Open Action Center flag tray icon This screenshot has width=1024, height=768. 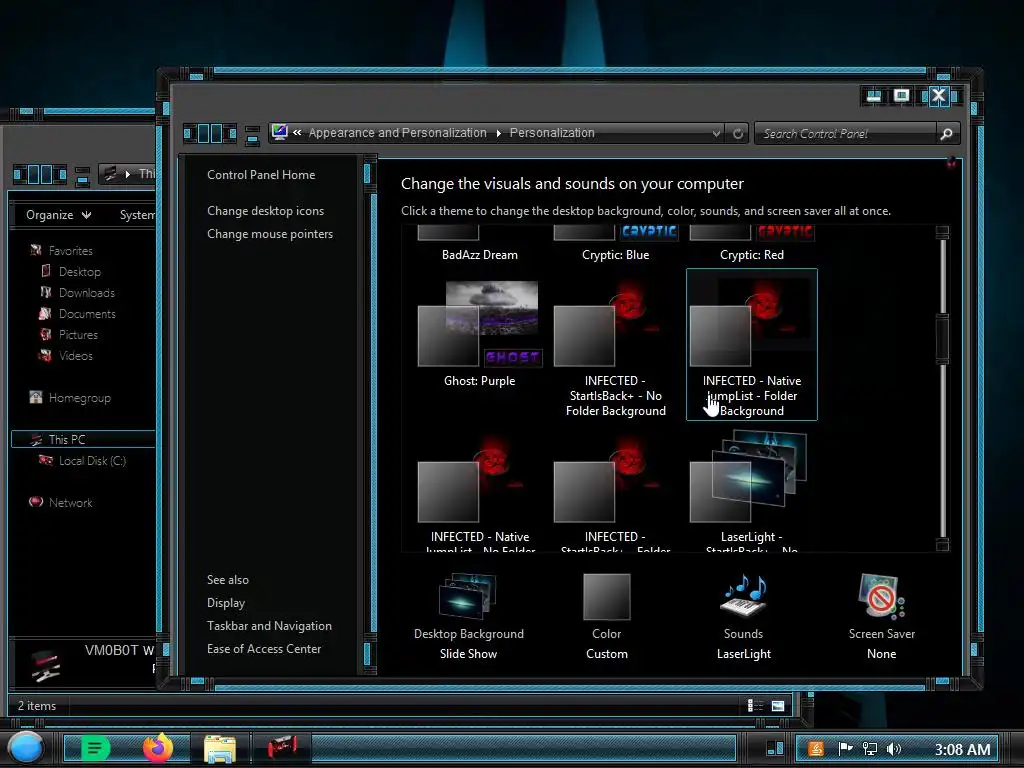(x=845, y=748)
